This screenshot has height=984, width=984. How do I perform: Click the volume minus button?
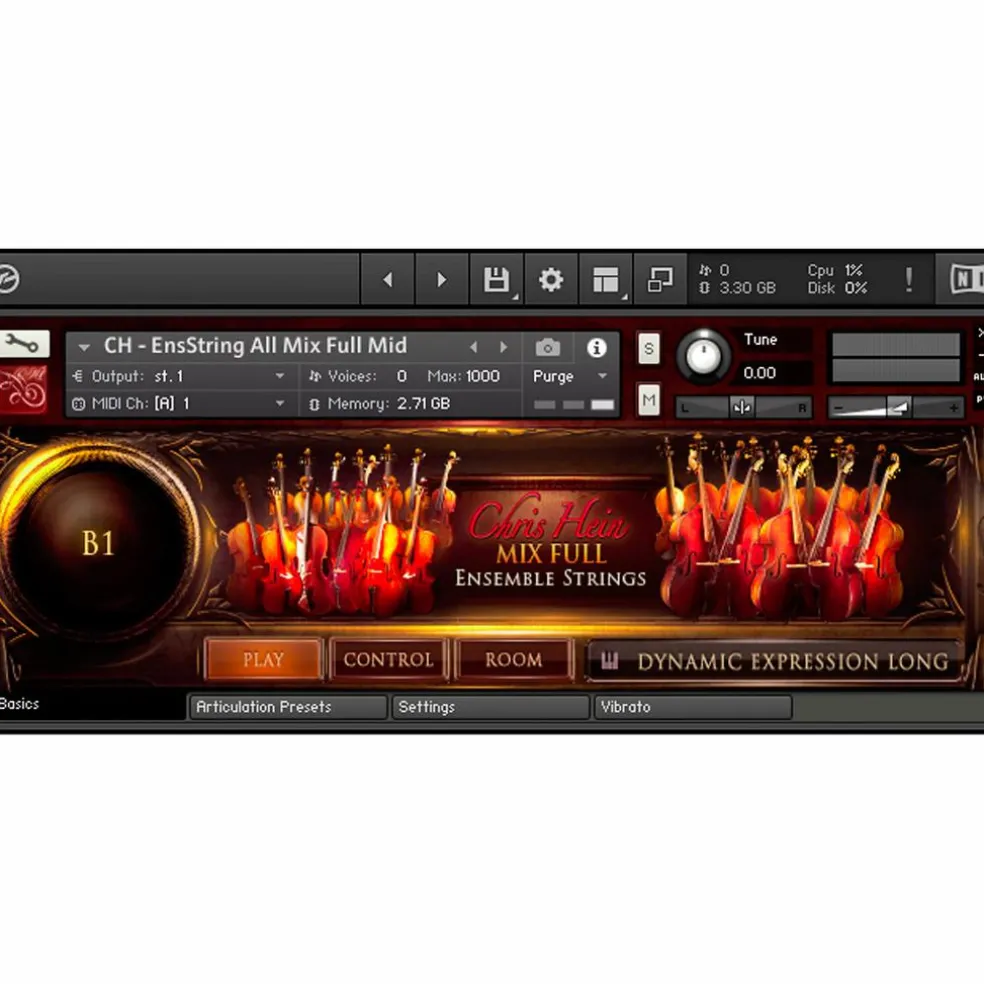[x=838, y=409]
